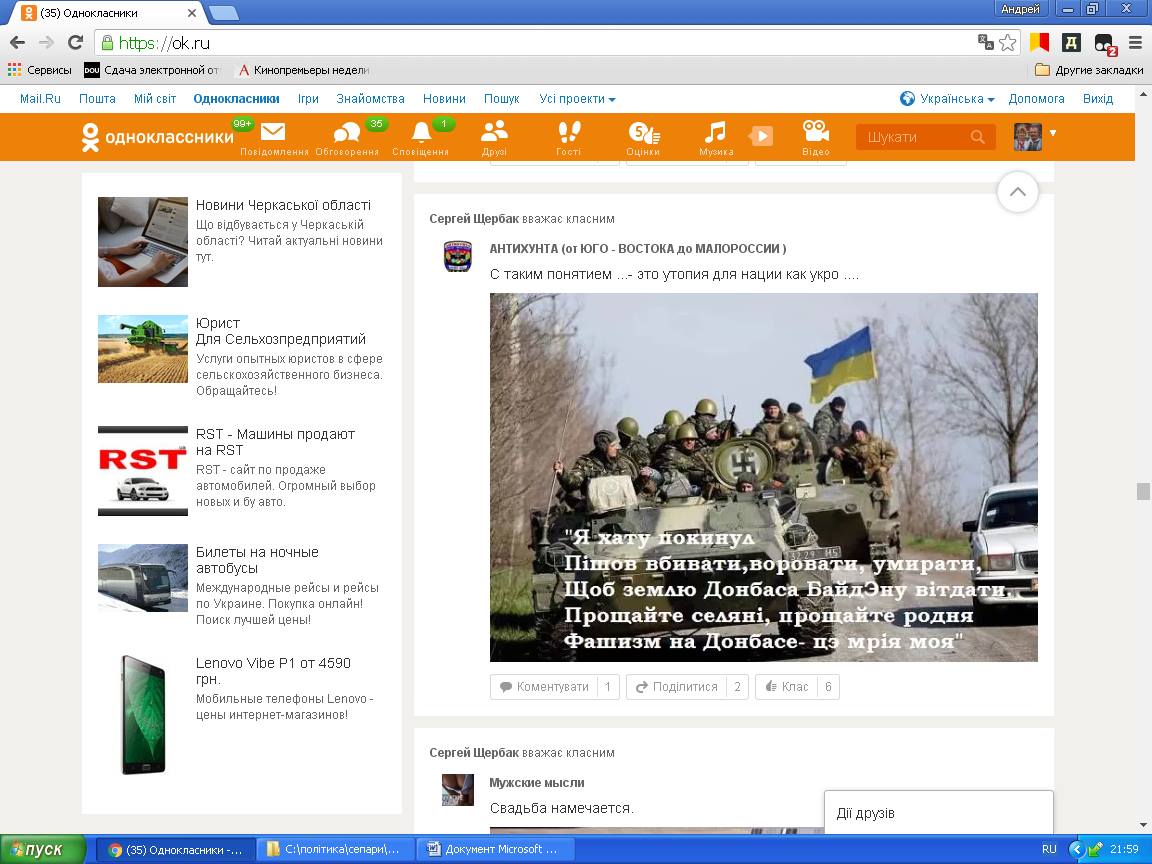Open Discussions speech bubble icon
Screen dimensions: 1152x864
[x=347, y=133]
